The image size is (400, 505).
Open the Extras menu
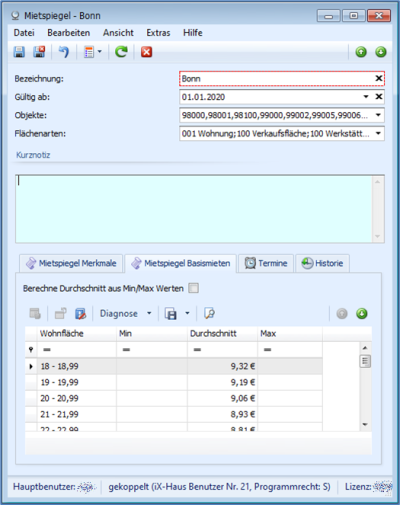[158, 33]
